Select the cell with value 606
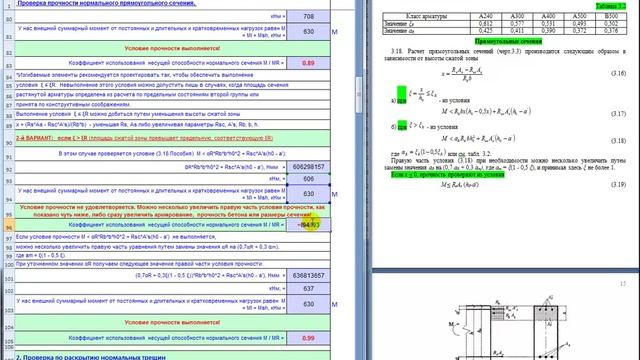Image resolution: width=640 pixels, height=360 pixels. pos(309,179)
